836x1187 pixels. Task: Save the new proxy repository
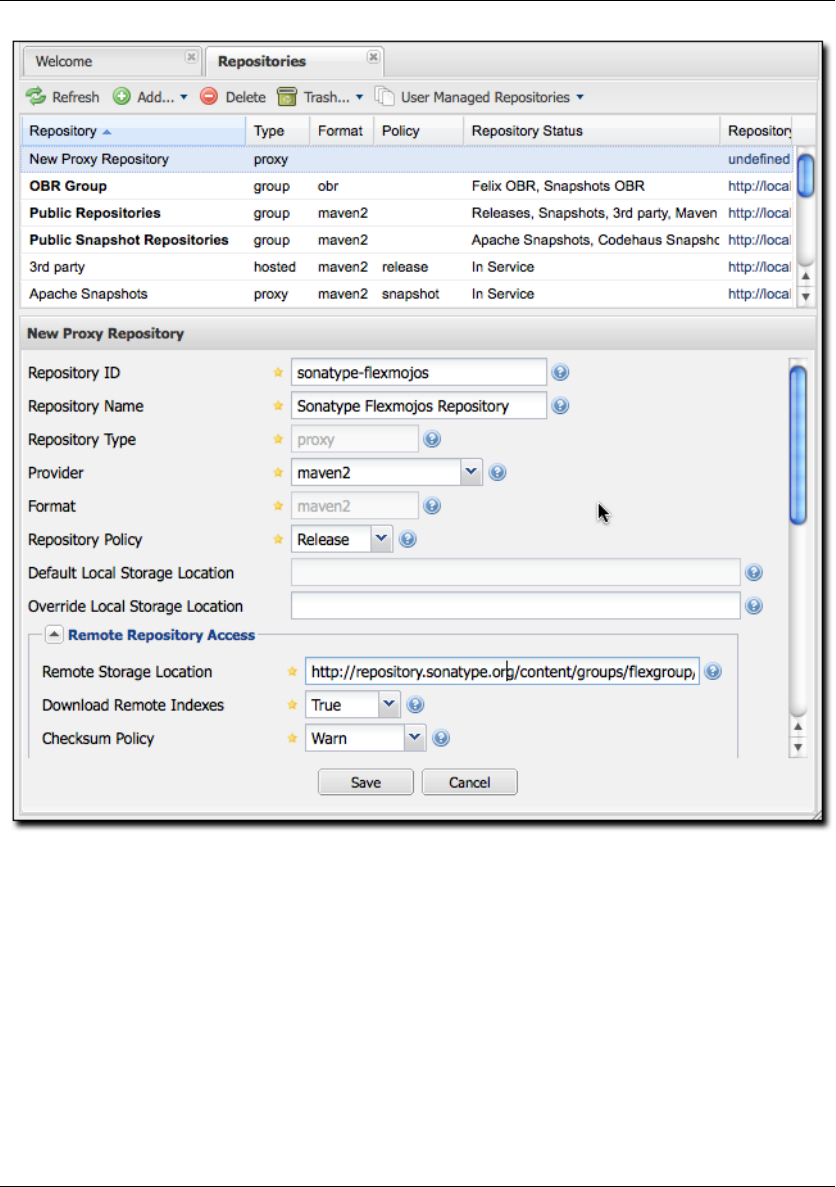[x=366, y=782]
